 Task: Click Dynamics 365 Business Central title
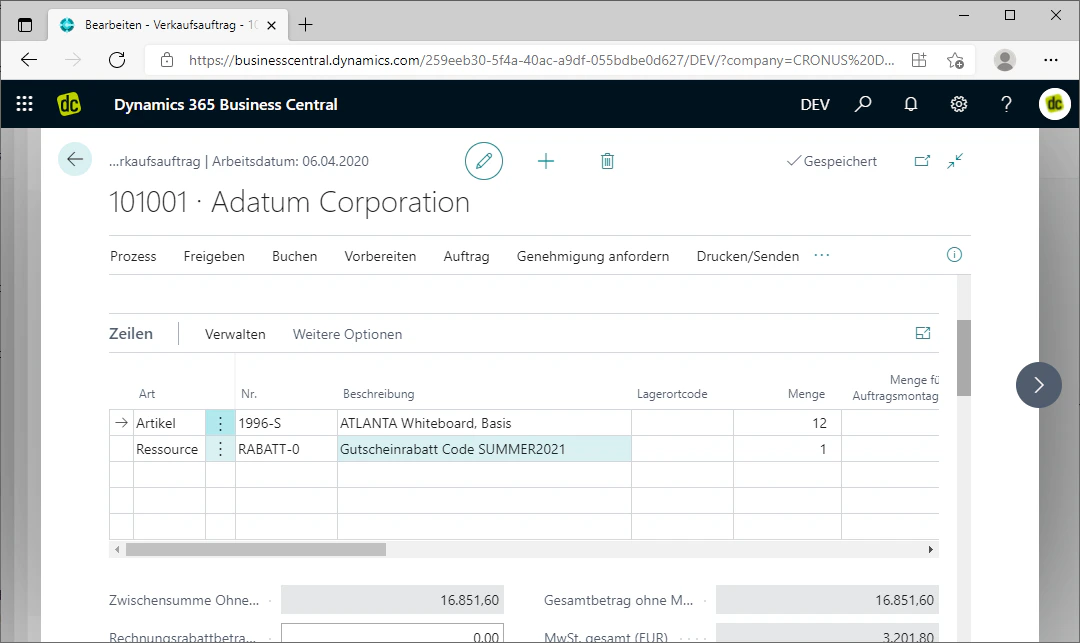pos(225,105)
